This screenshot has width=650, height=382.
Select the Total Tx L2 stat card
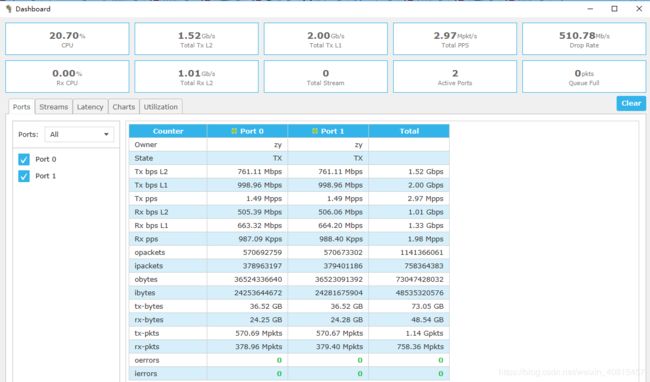pos(196,39)
